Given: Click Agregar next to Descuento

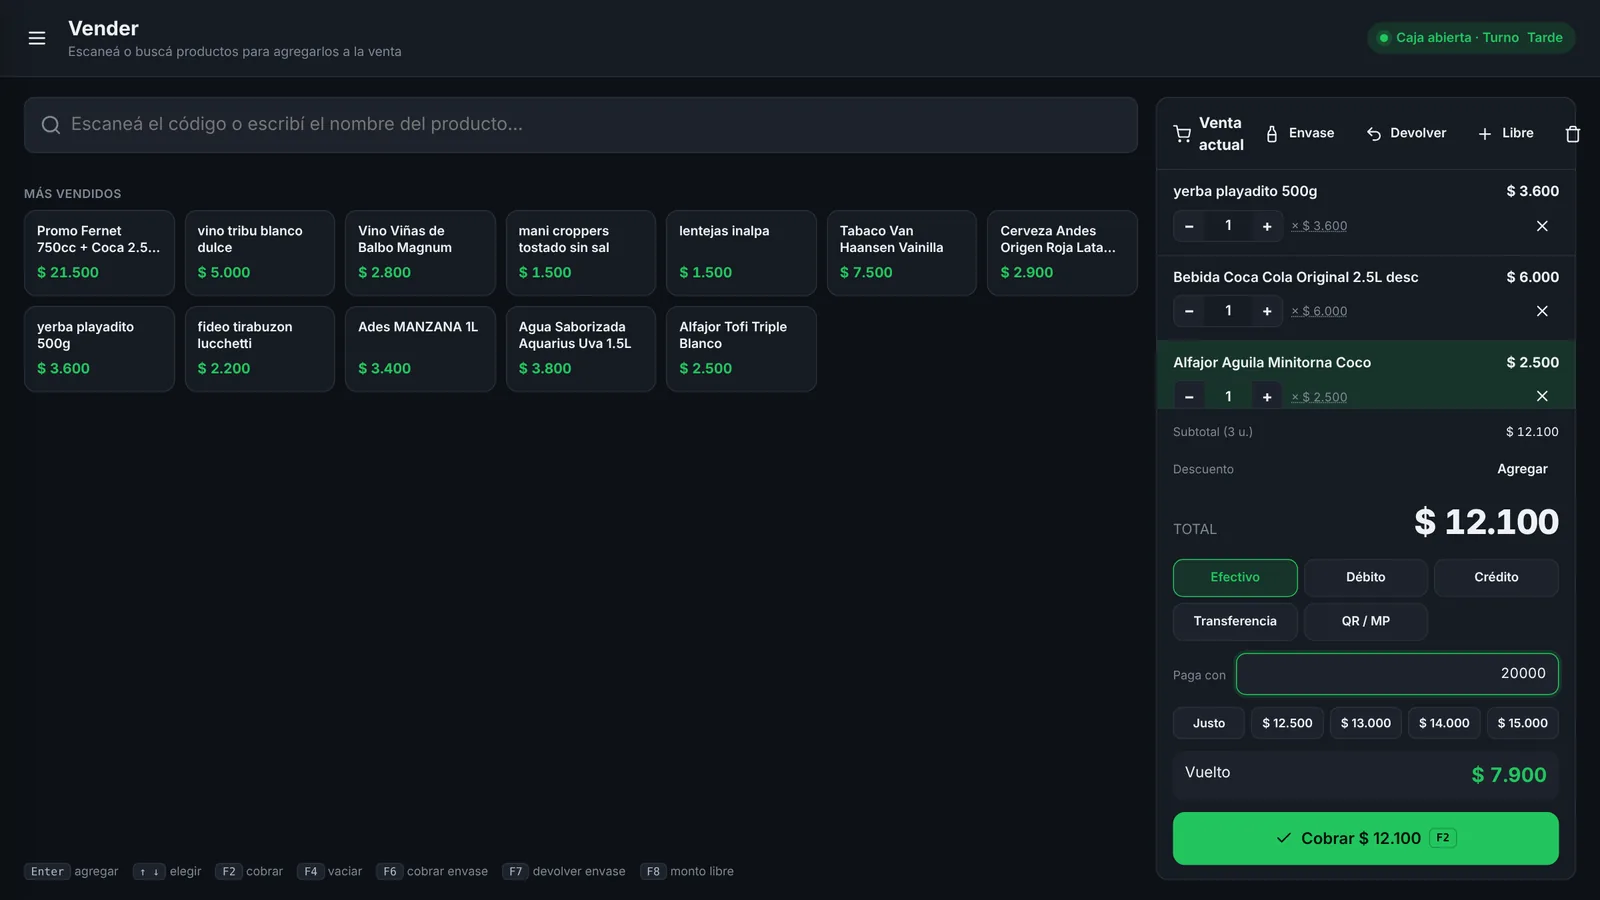Looking at the screenshot, I should [1522, 469].
